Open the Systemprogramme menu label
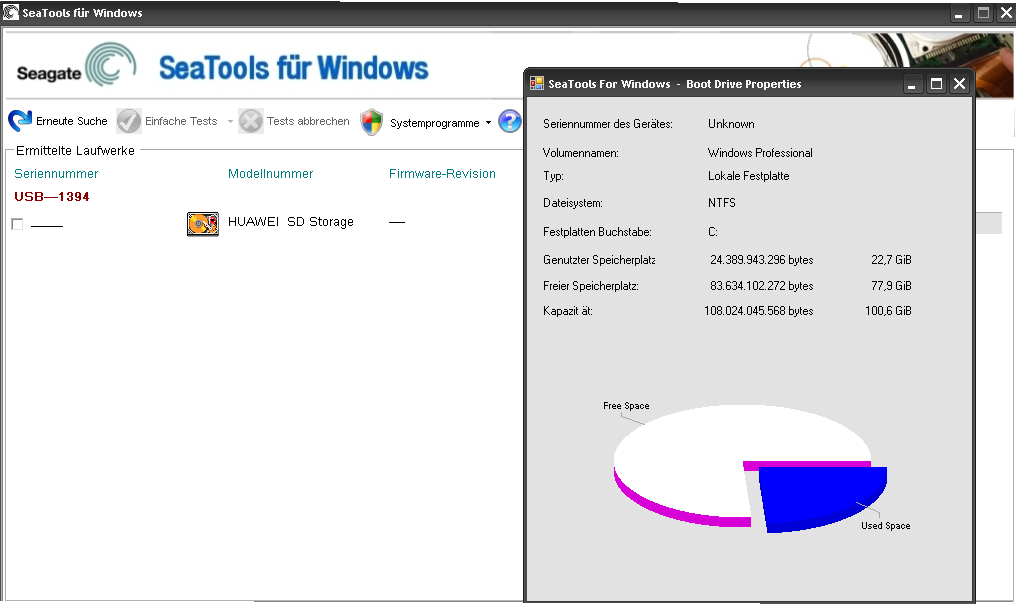 coord(434,123)
